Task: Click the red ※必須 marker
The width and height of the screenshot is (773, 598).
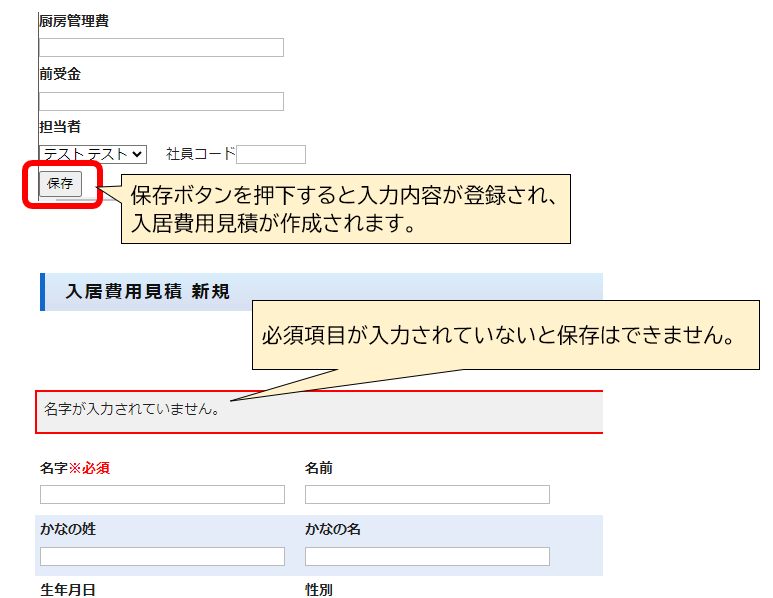Action: tap(89, 467)
